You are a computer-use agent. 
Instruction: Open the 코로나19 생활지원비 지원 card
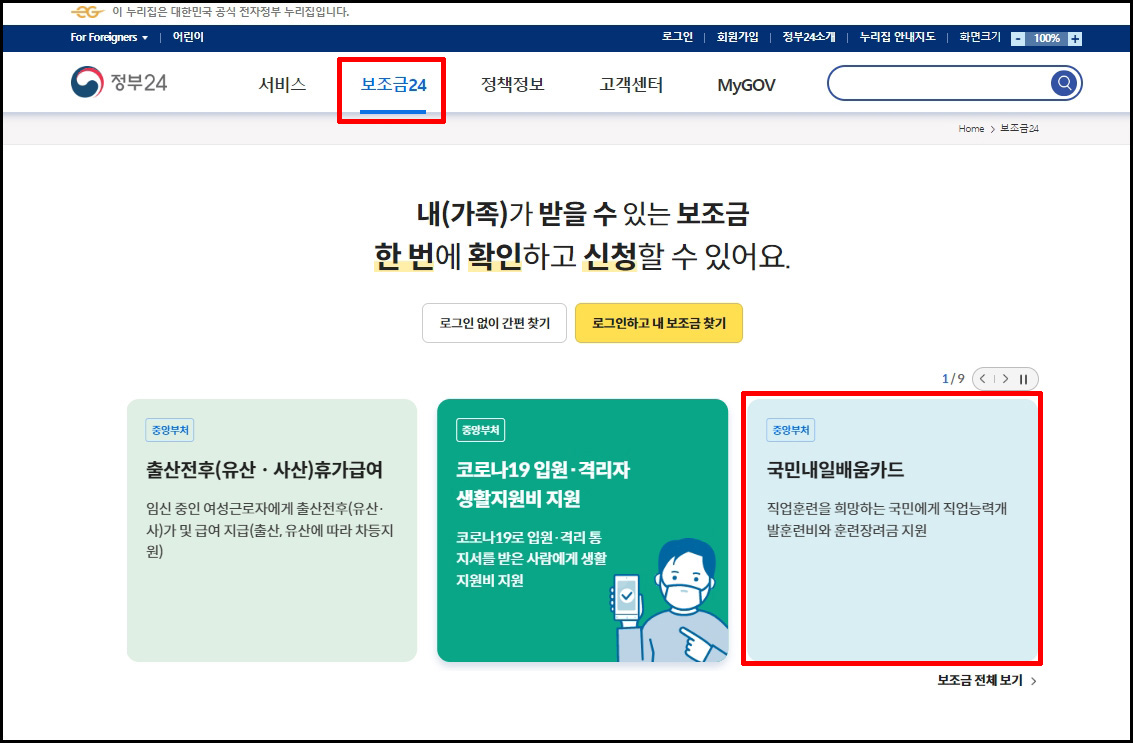pos(582,531)
